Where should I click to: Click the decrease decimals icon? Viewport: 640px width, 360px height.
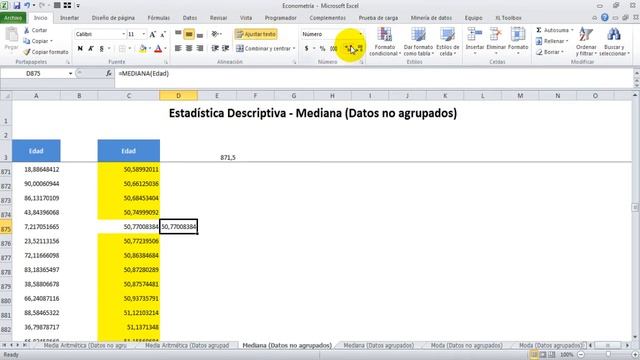359,49
